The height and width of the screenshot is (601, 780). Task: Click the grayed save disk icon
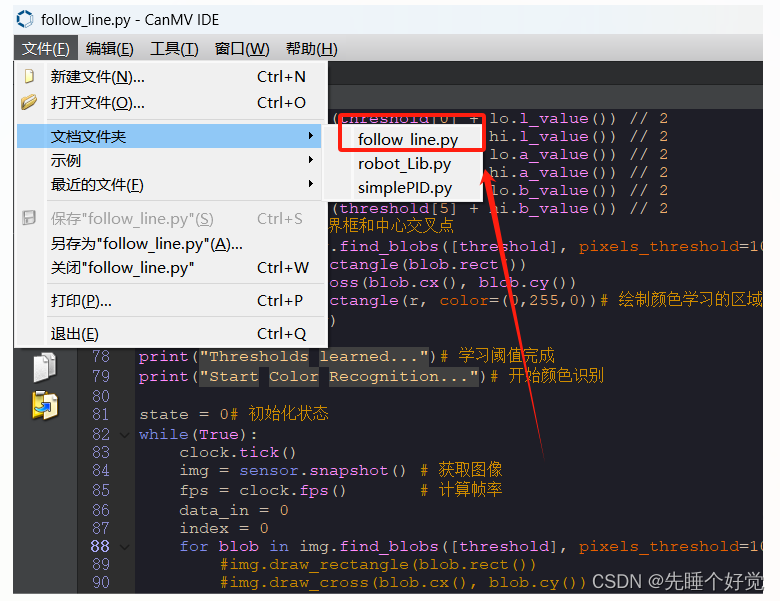pos(29,218)
